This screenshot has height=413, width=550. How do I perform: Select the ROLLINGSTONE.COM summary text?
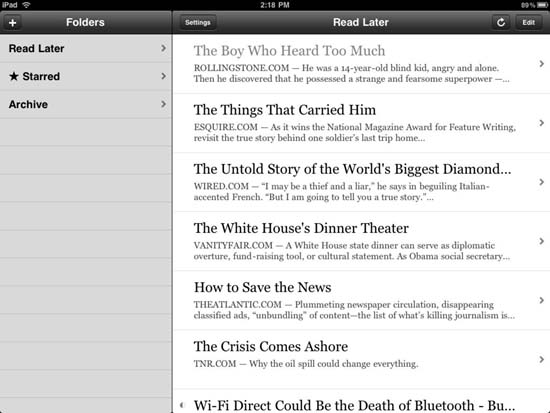tap(351, 73)
